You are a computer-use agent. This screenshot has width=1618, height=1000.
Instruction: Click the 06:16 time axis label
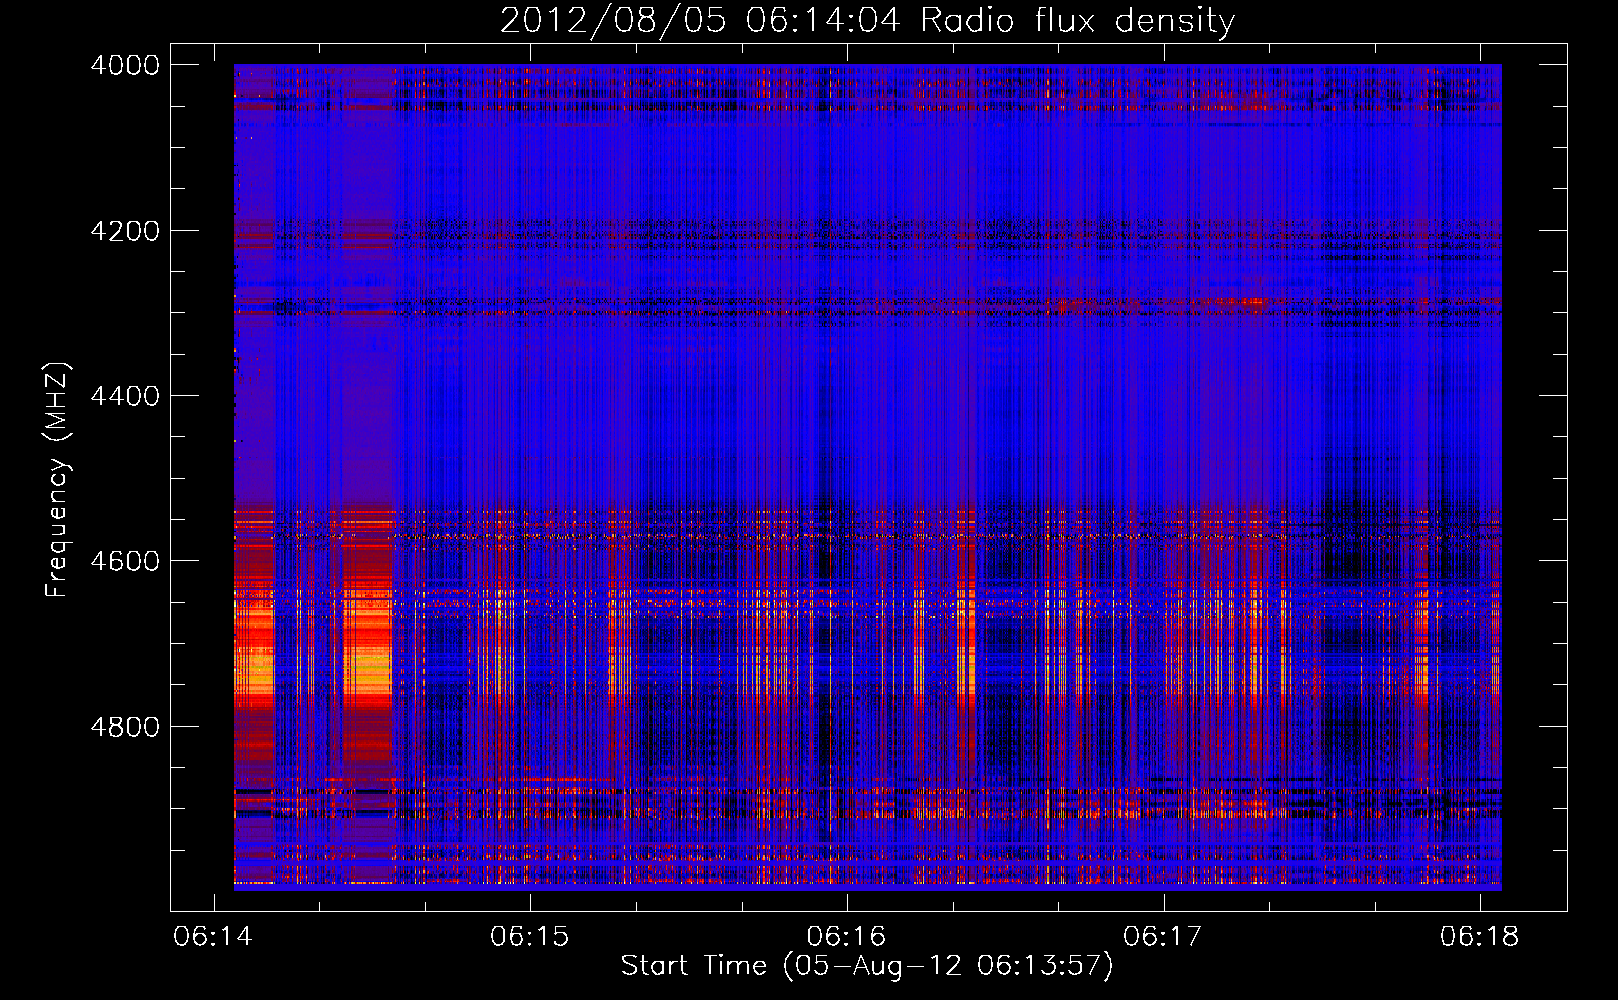click(847, 937)
